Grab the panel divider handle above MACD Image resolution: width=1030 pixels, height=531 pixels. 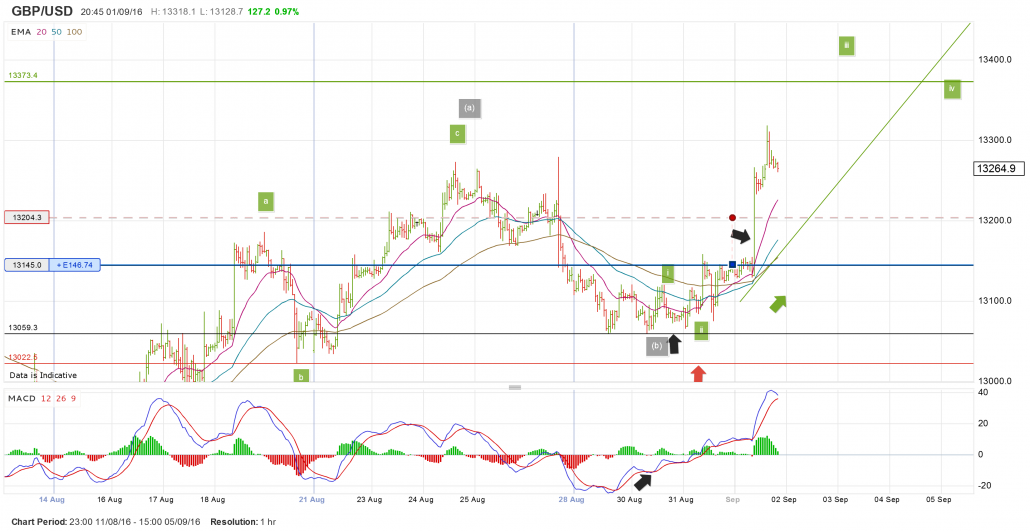tap(515, 387)
